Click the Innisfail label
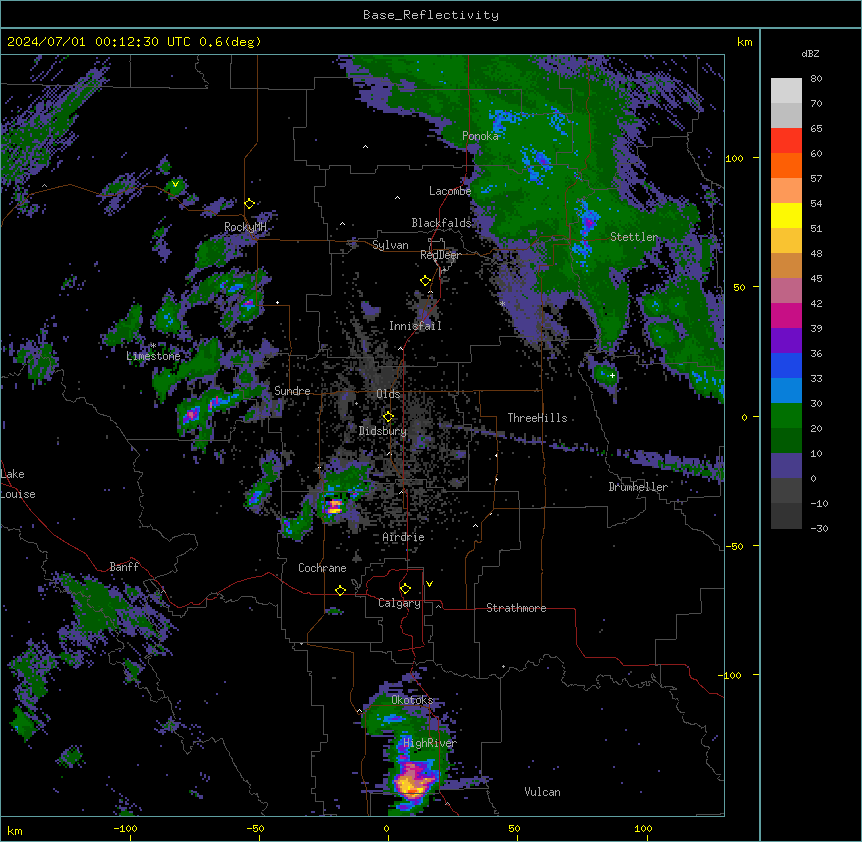 tap(415, 326)
